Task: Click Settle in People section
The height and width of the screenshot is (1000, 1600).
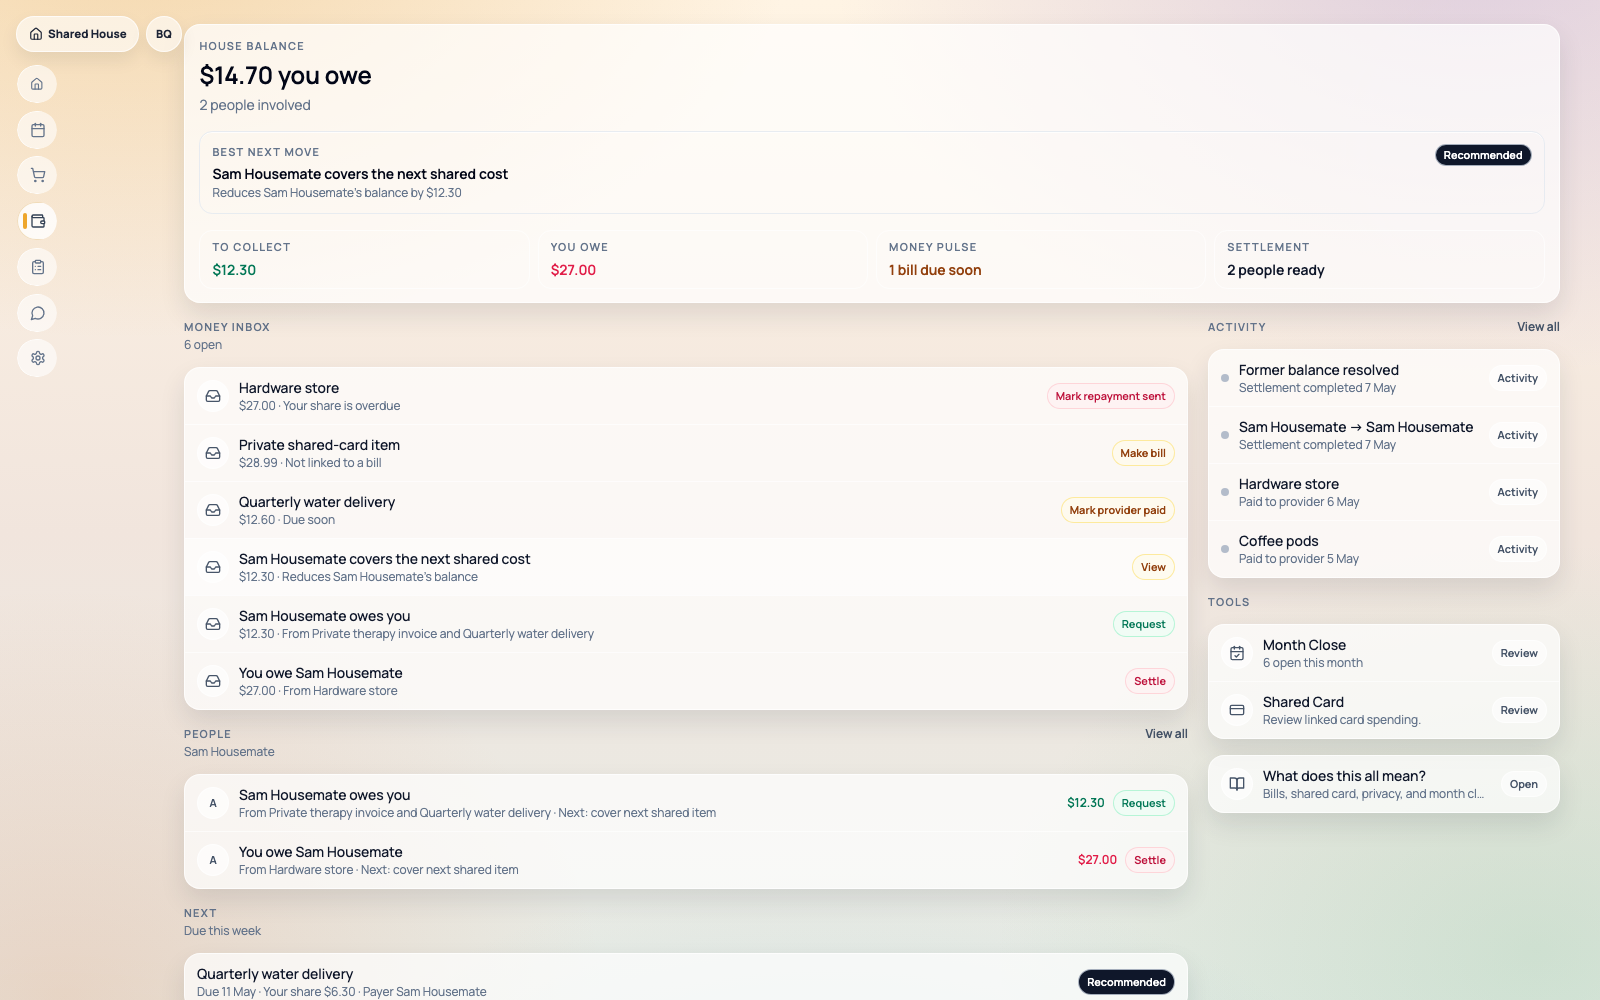Action: pyautogui.click(x=1150, y=860)
